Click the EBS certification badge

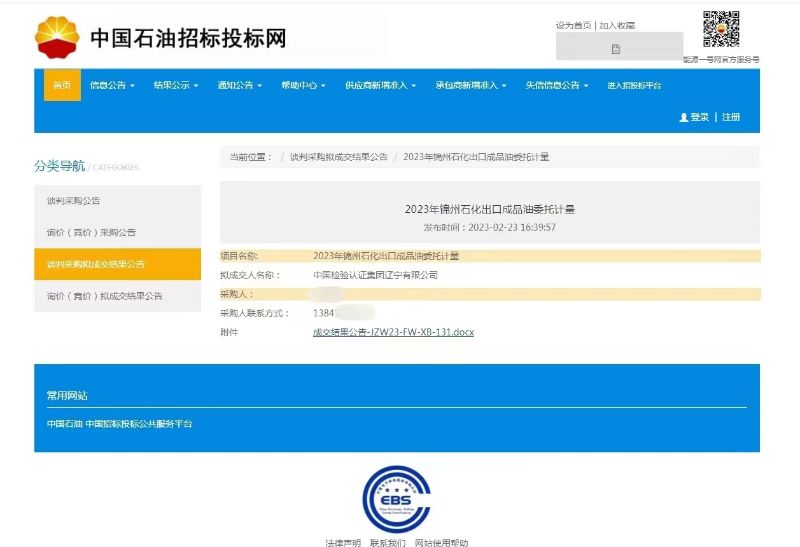(x=396, y=499)
